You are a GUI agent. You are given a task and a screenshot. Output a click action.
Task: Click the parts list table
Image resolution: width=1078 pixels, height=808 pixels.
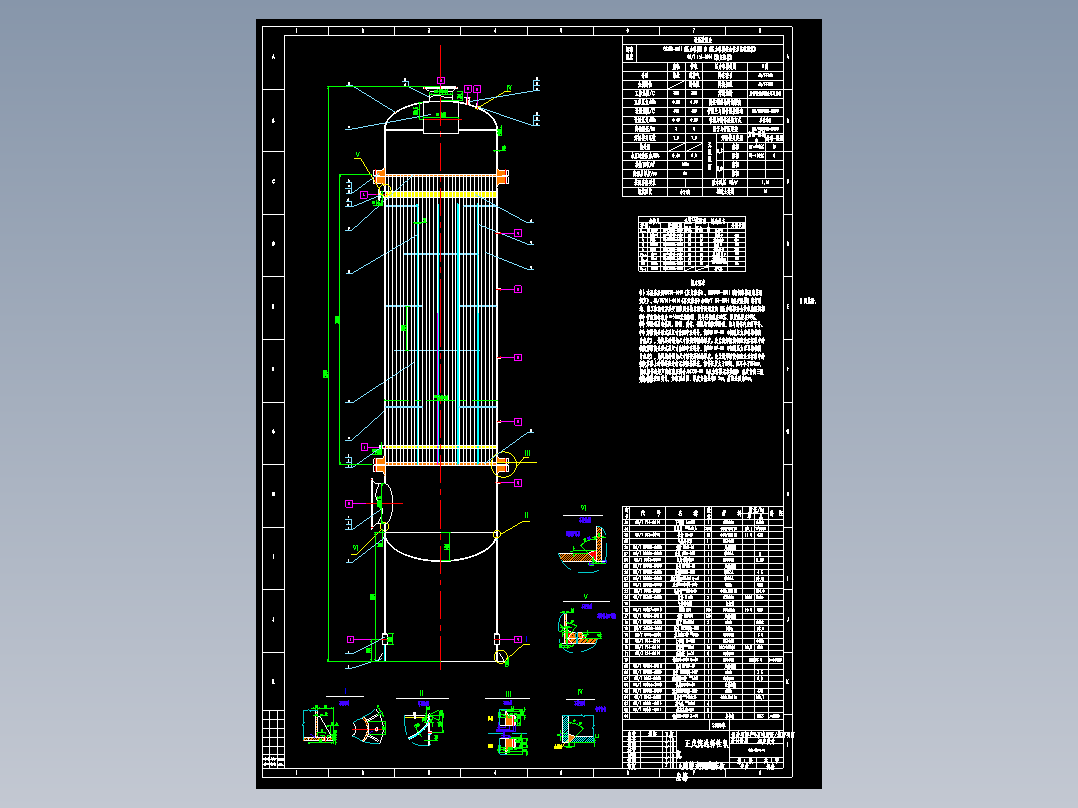(x=703, y=611)
